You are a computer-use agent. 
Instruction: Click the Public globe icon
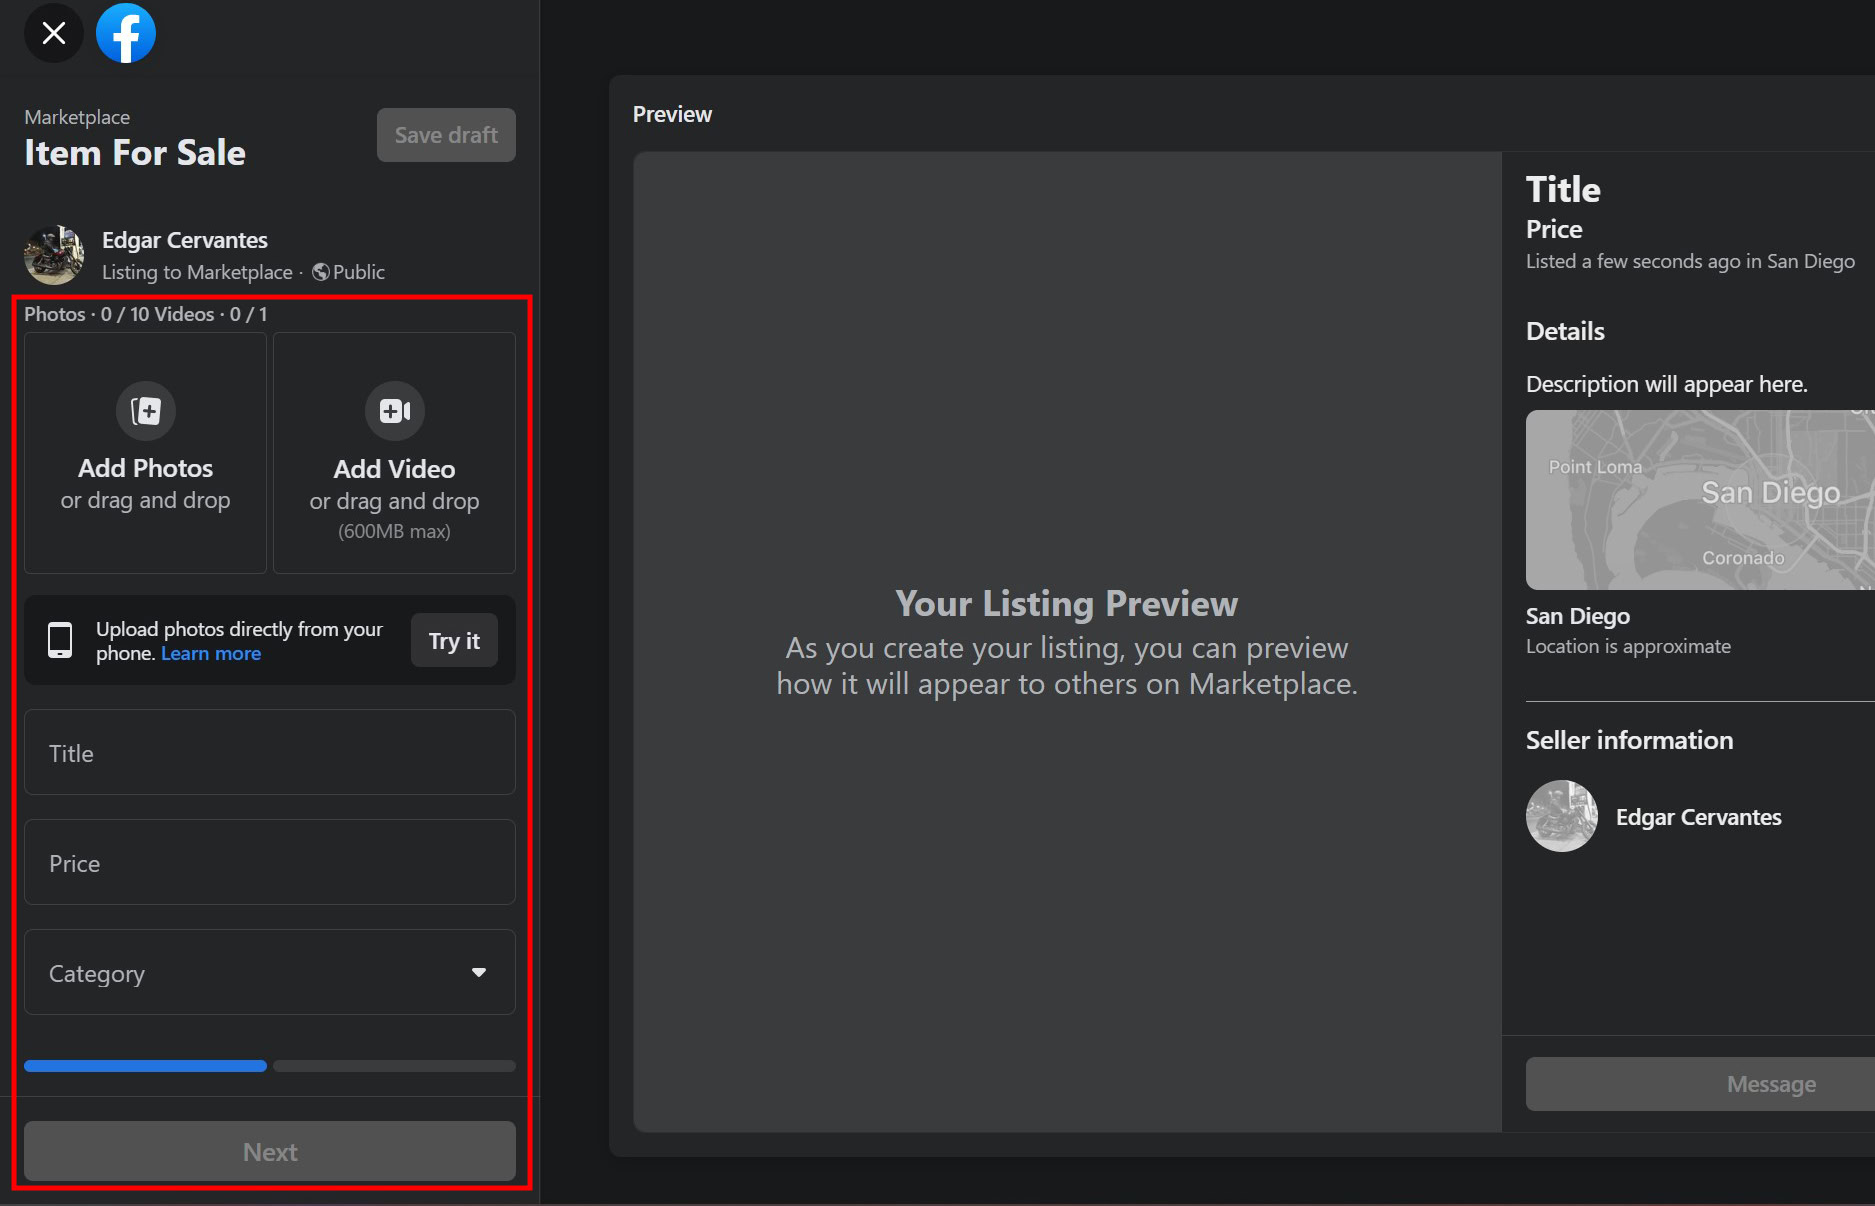point(321,272)
